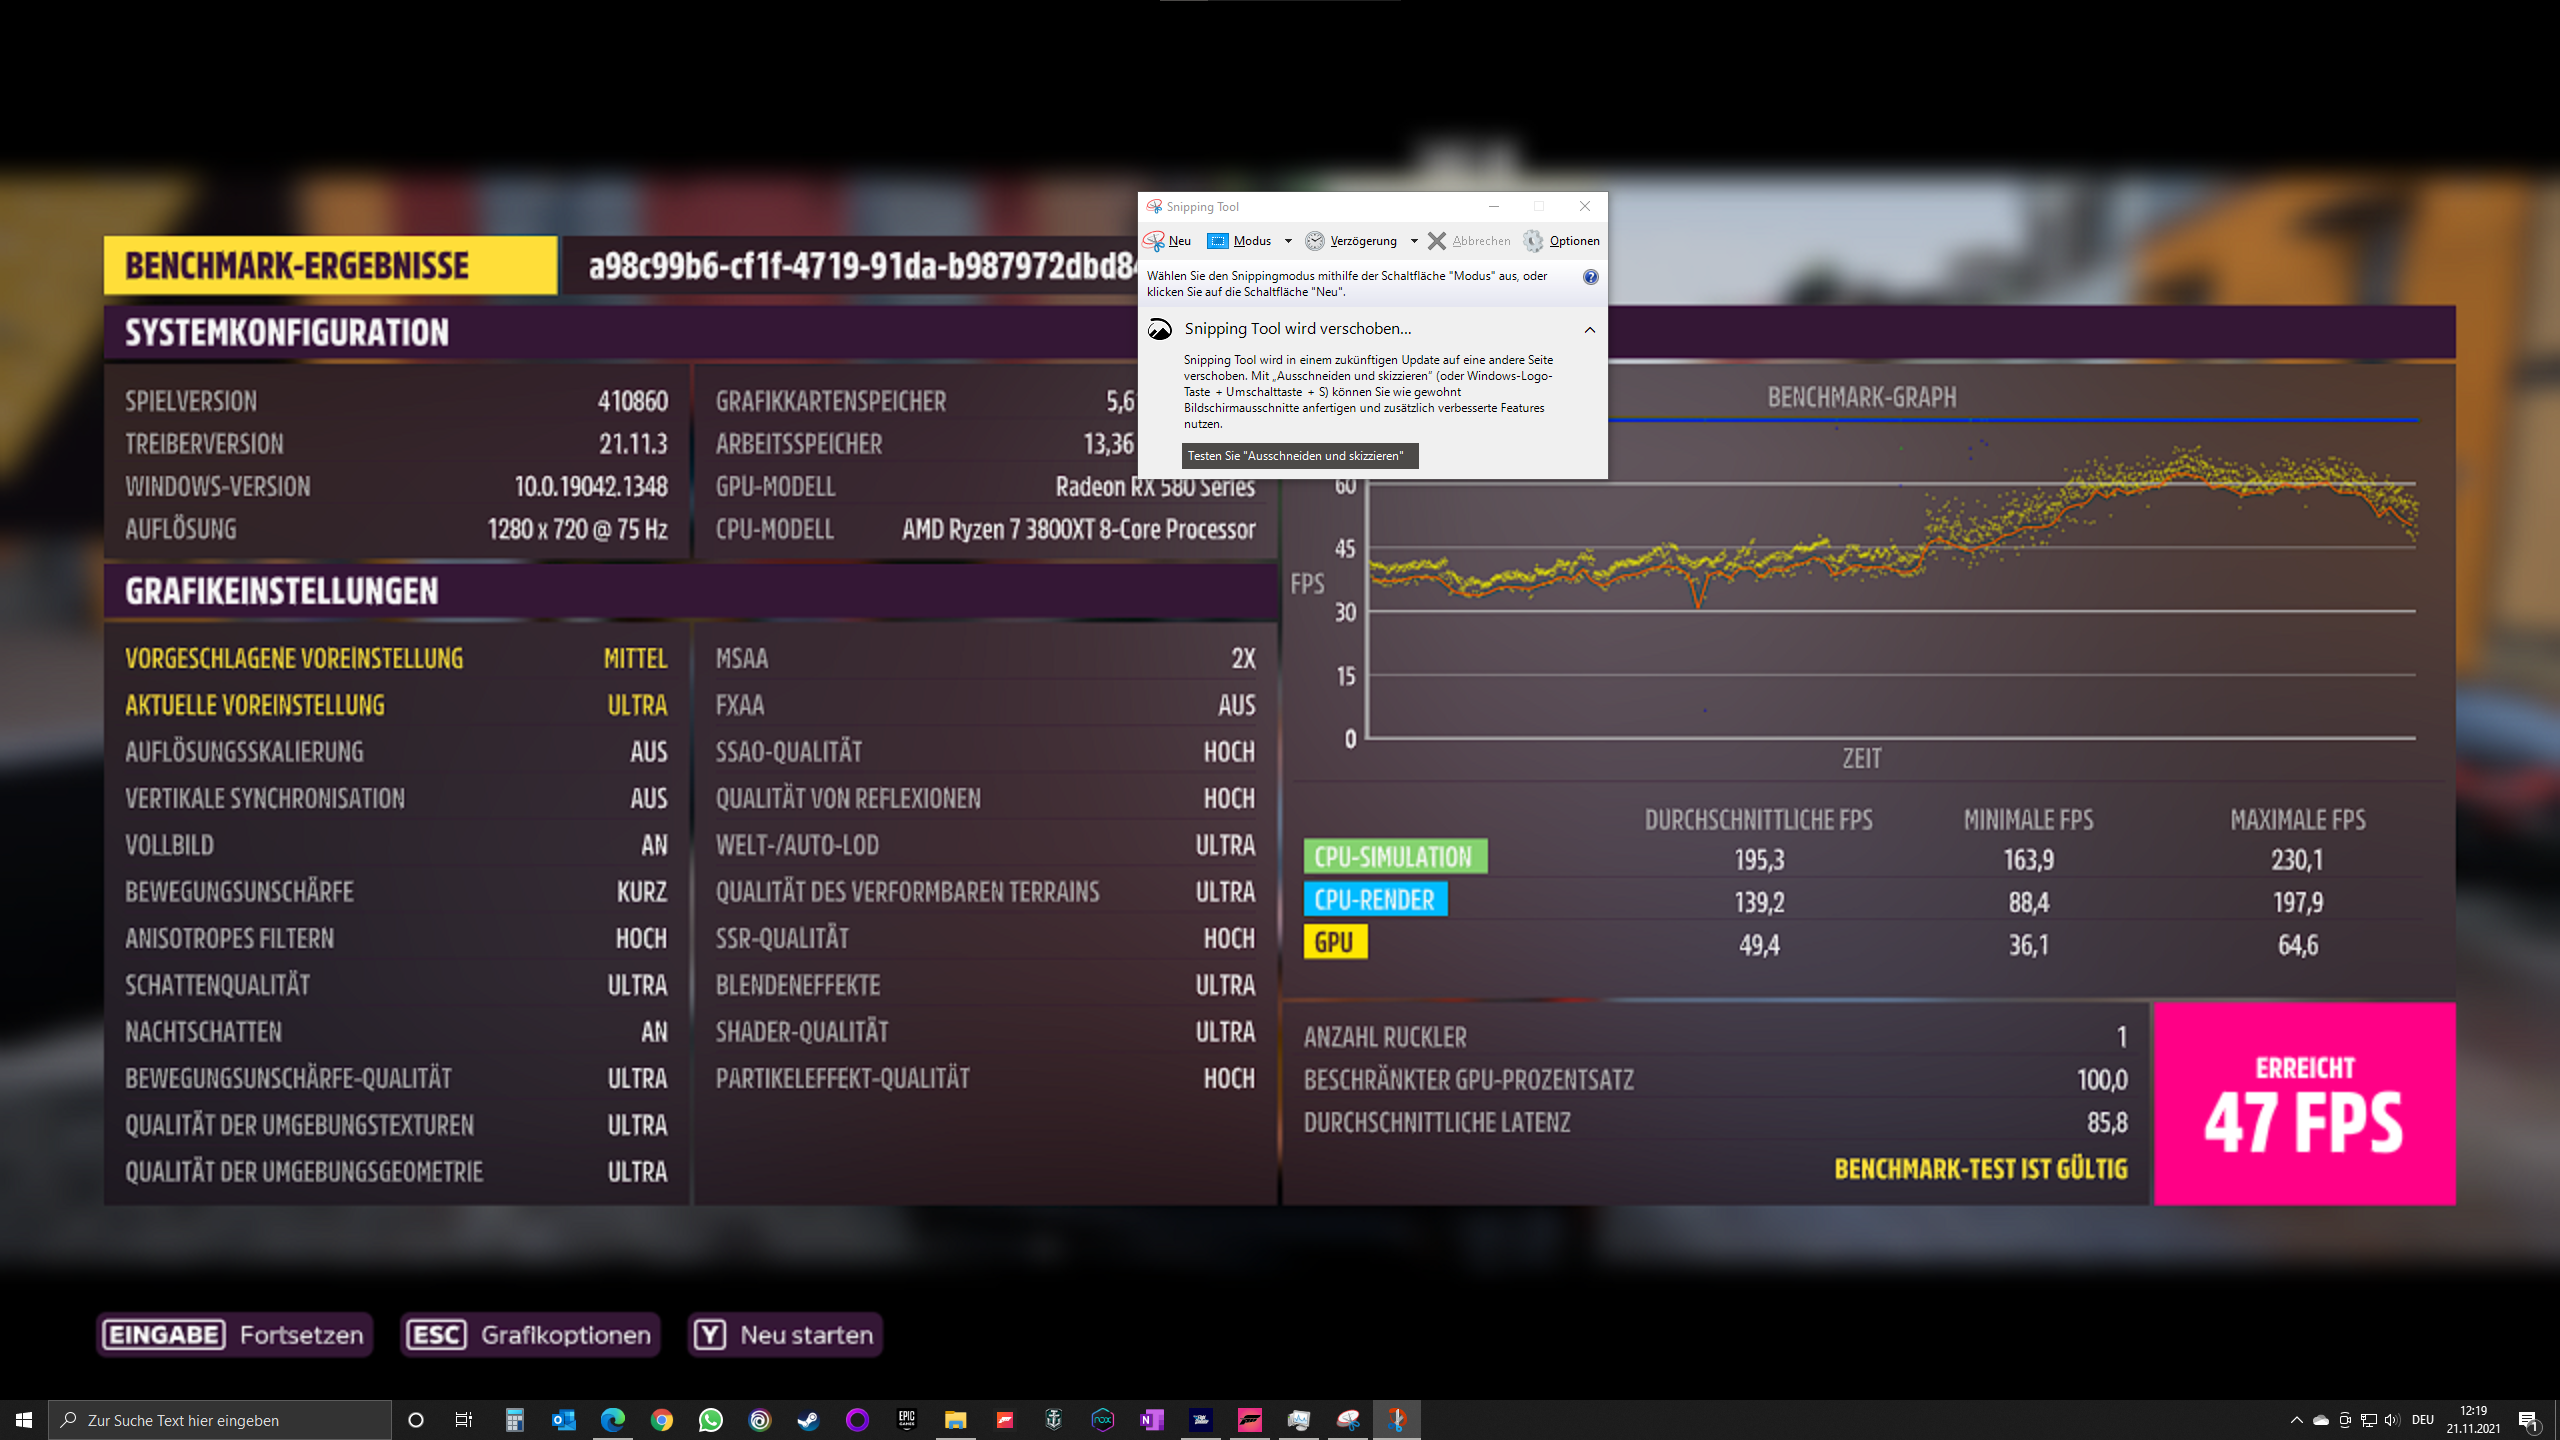The height and width of the screenshot is (1440, 2560).
Task: Collapse the Snipping Tool wird verschoben notice
Action: [1589, 330]
